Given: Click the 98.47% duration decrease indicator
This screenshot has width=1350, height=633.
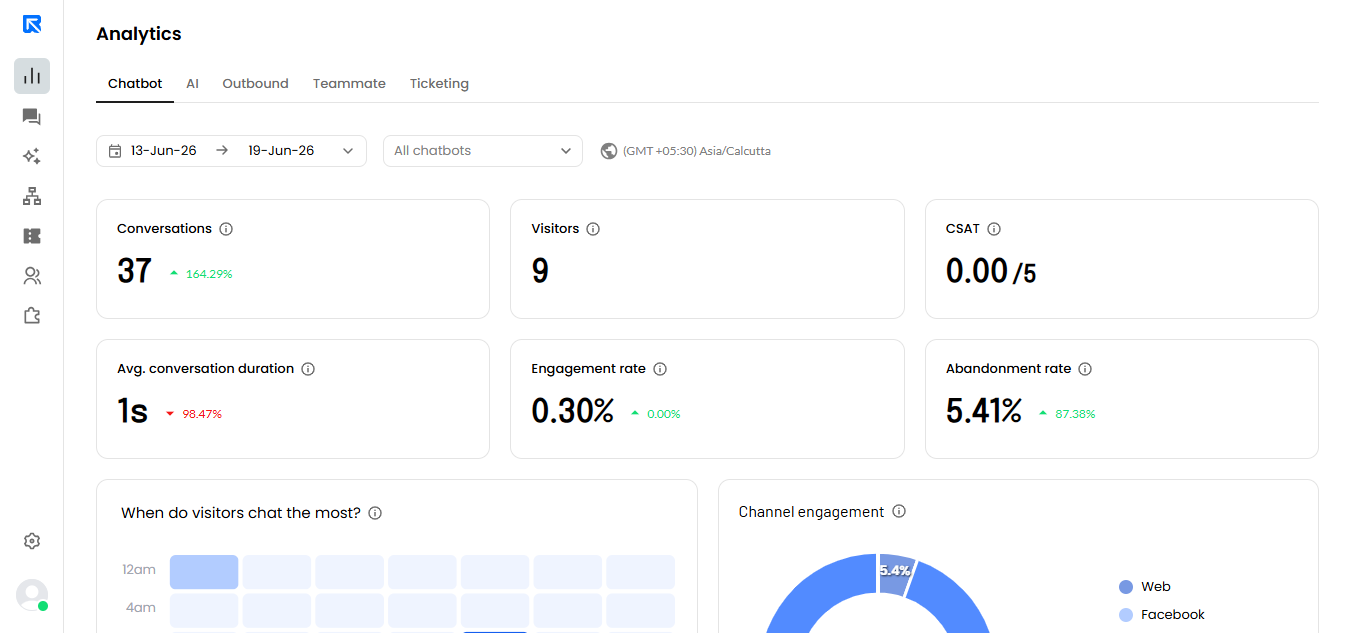Looking at the screenshot, I should tap(194, 414).
